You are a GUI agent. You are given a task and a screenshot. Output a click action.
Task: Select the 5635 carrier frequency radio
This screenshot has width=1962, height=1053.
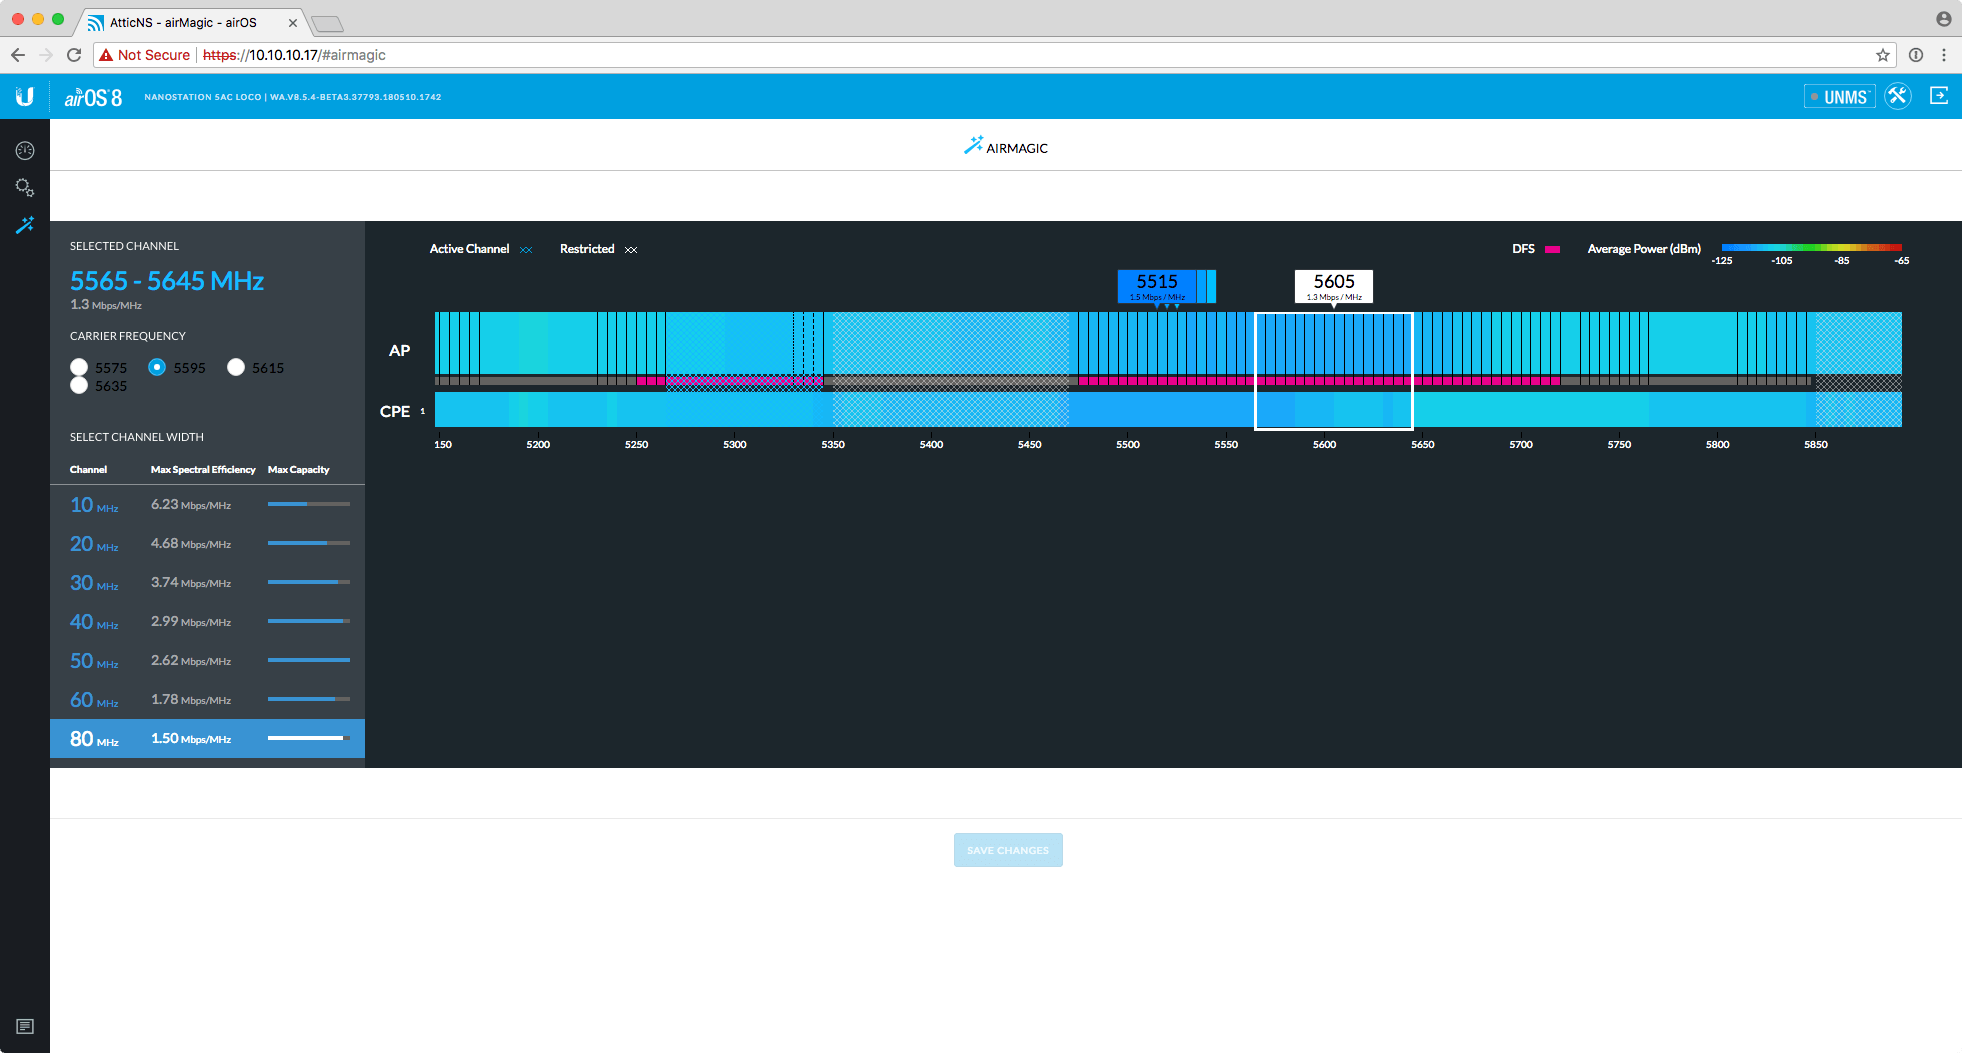click(x=79, y=386)
